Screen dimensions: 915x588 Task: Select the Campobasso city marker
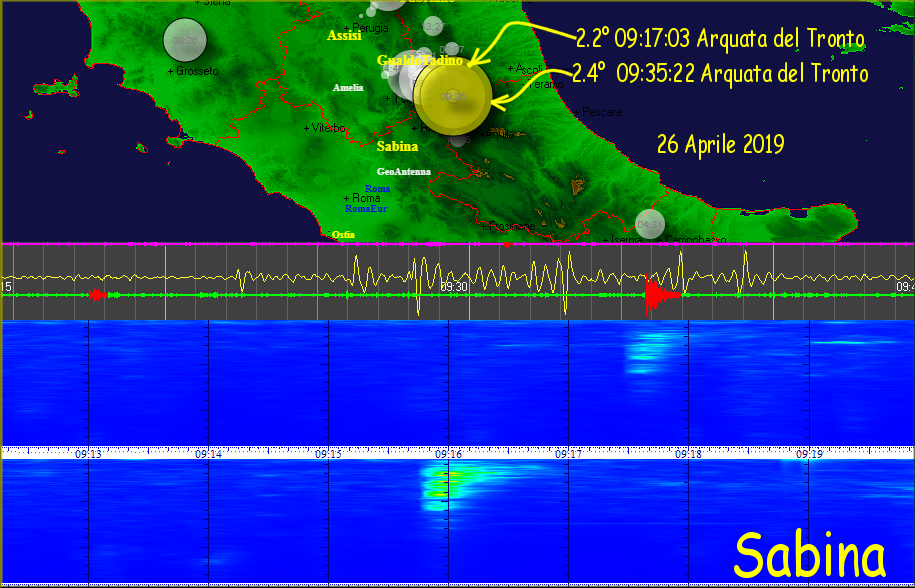(692, 239)
